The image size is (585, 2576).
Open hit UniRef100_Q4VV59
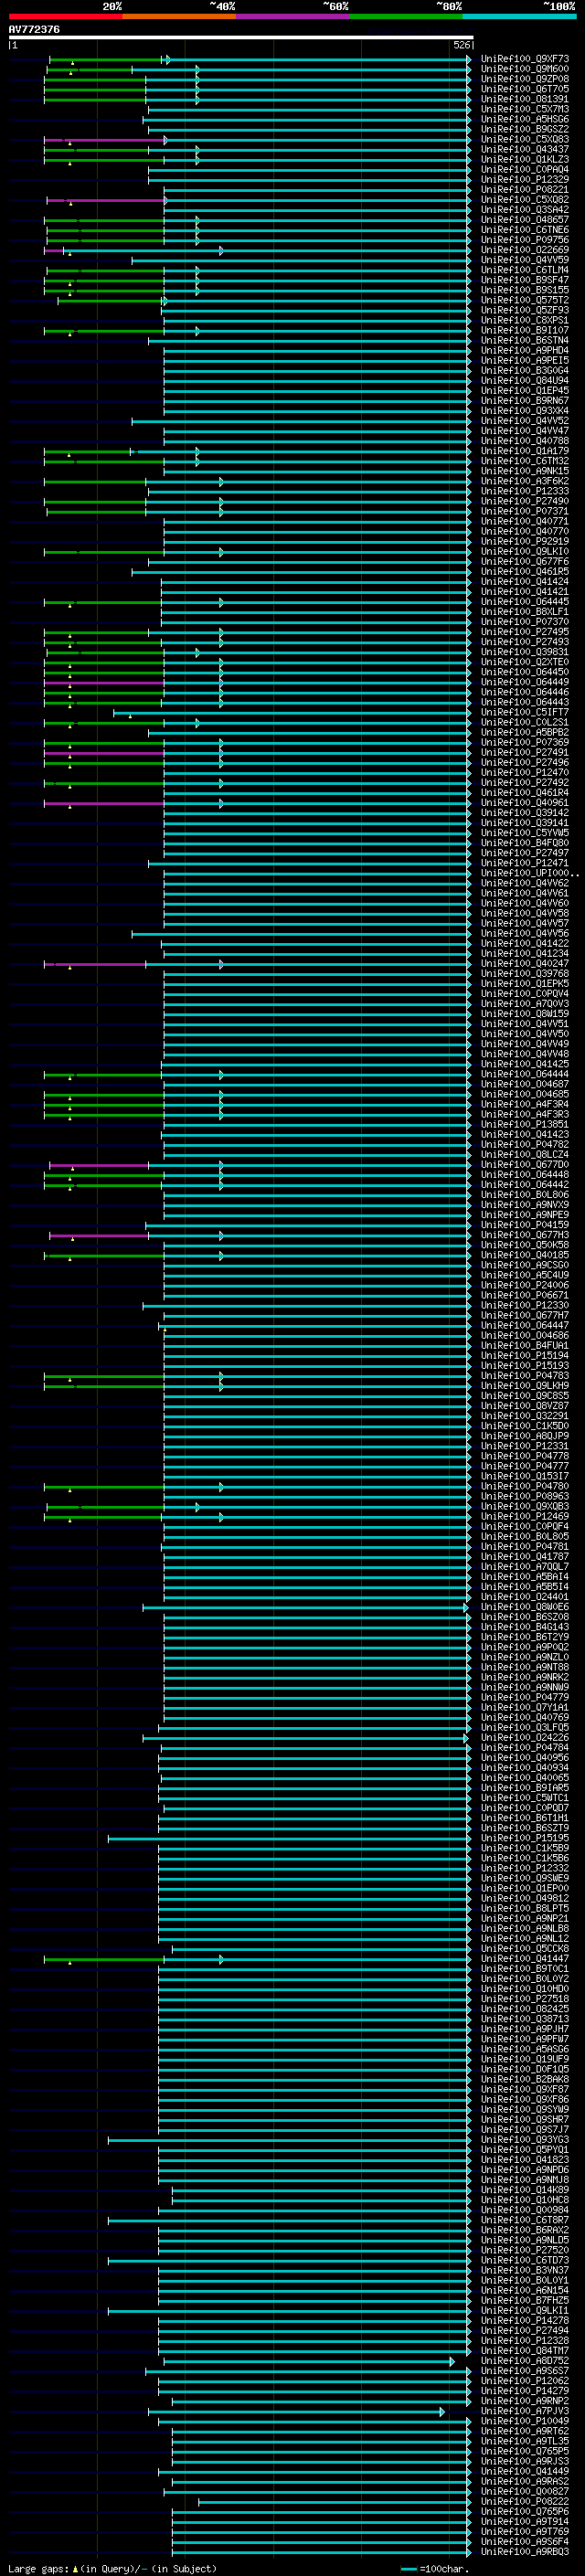[x=524, y=260]
